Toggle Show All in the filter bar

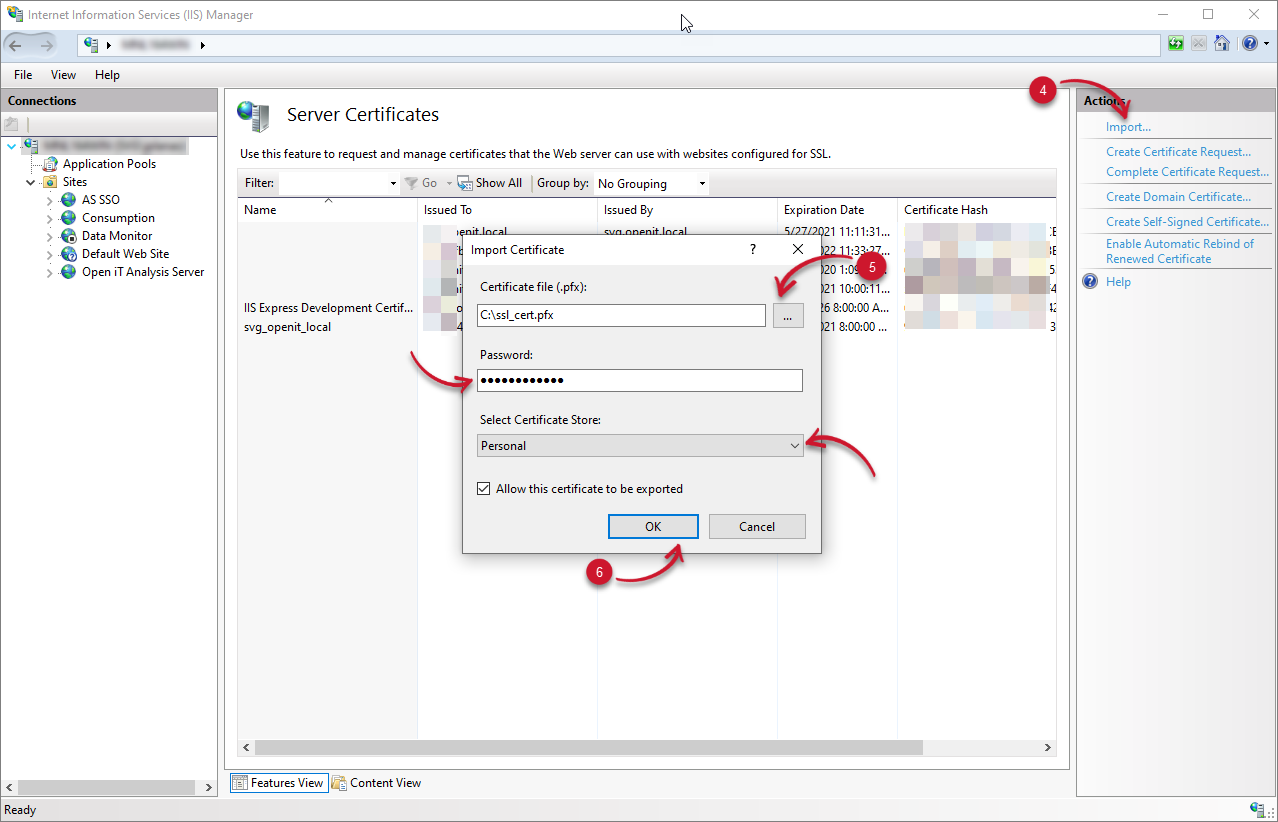pos(490,182)
